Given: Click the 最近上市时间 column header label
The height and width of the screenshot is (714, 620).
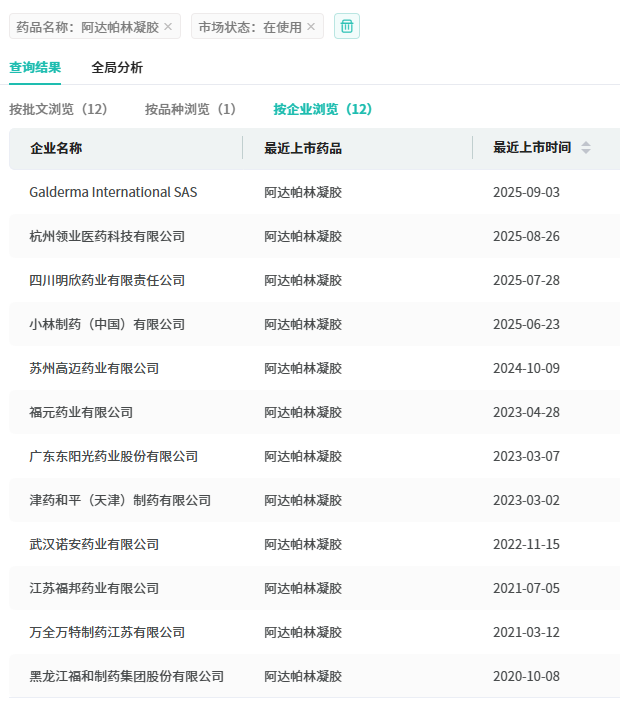Looking at the screenshot, I should click(532, 148).
